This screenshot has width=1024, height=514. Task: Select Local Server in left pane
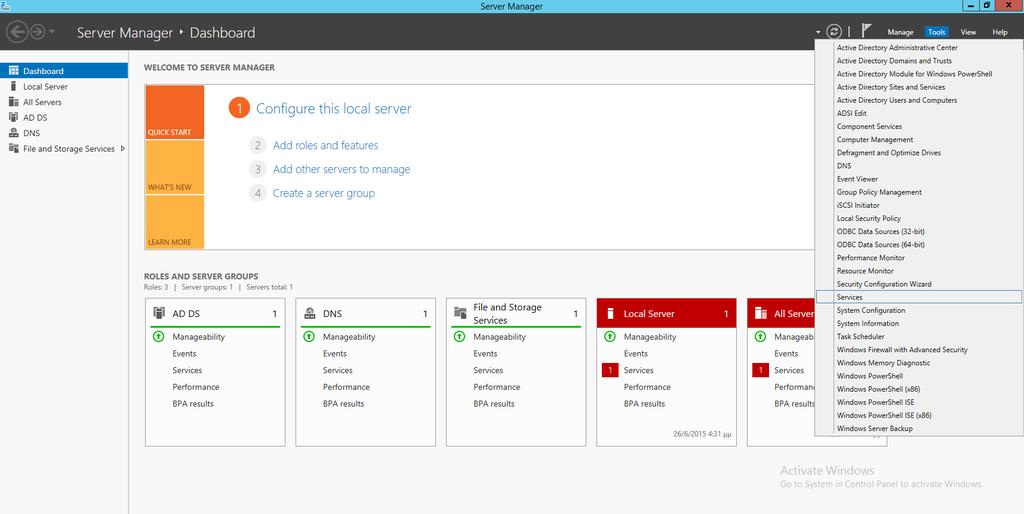click(64, 86)
